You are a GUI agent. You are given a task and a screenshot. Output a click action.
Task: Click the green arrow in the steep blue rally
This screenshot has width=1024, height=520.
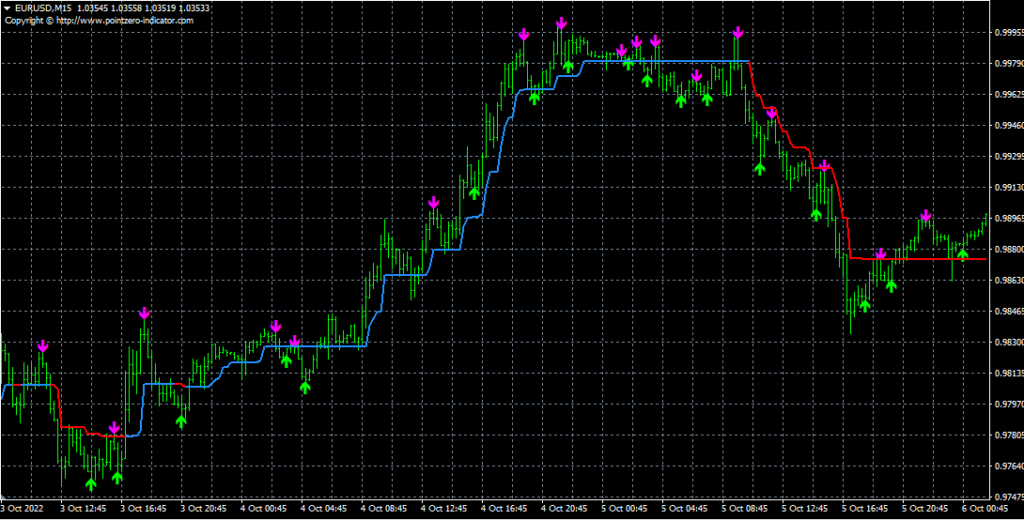click(474, 193)
